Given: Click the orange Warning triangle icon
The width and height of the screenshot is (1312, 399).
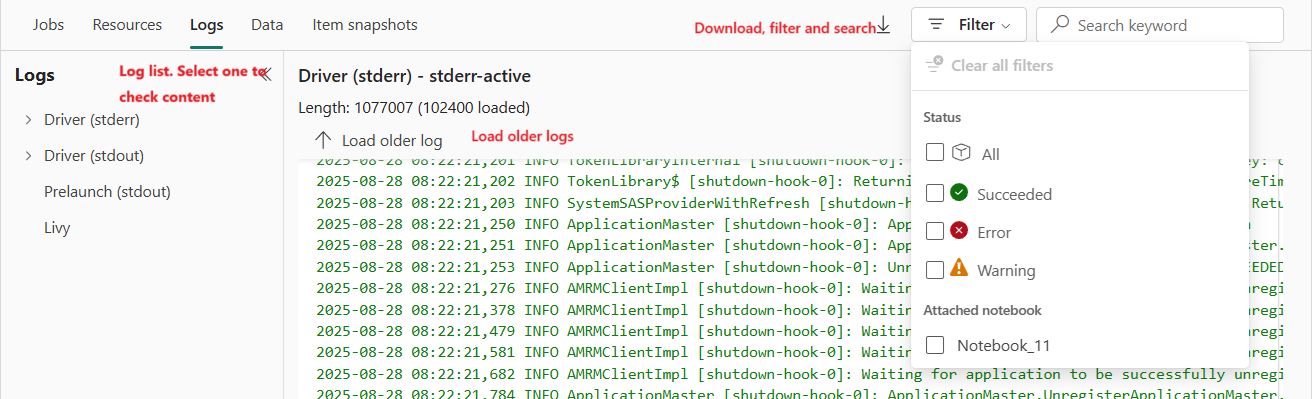Looking at the screenshot, I should point(959,269).
